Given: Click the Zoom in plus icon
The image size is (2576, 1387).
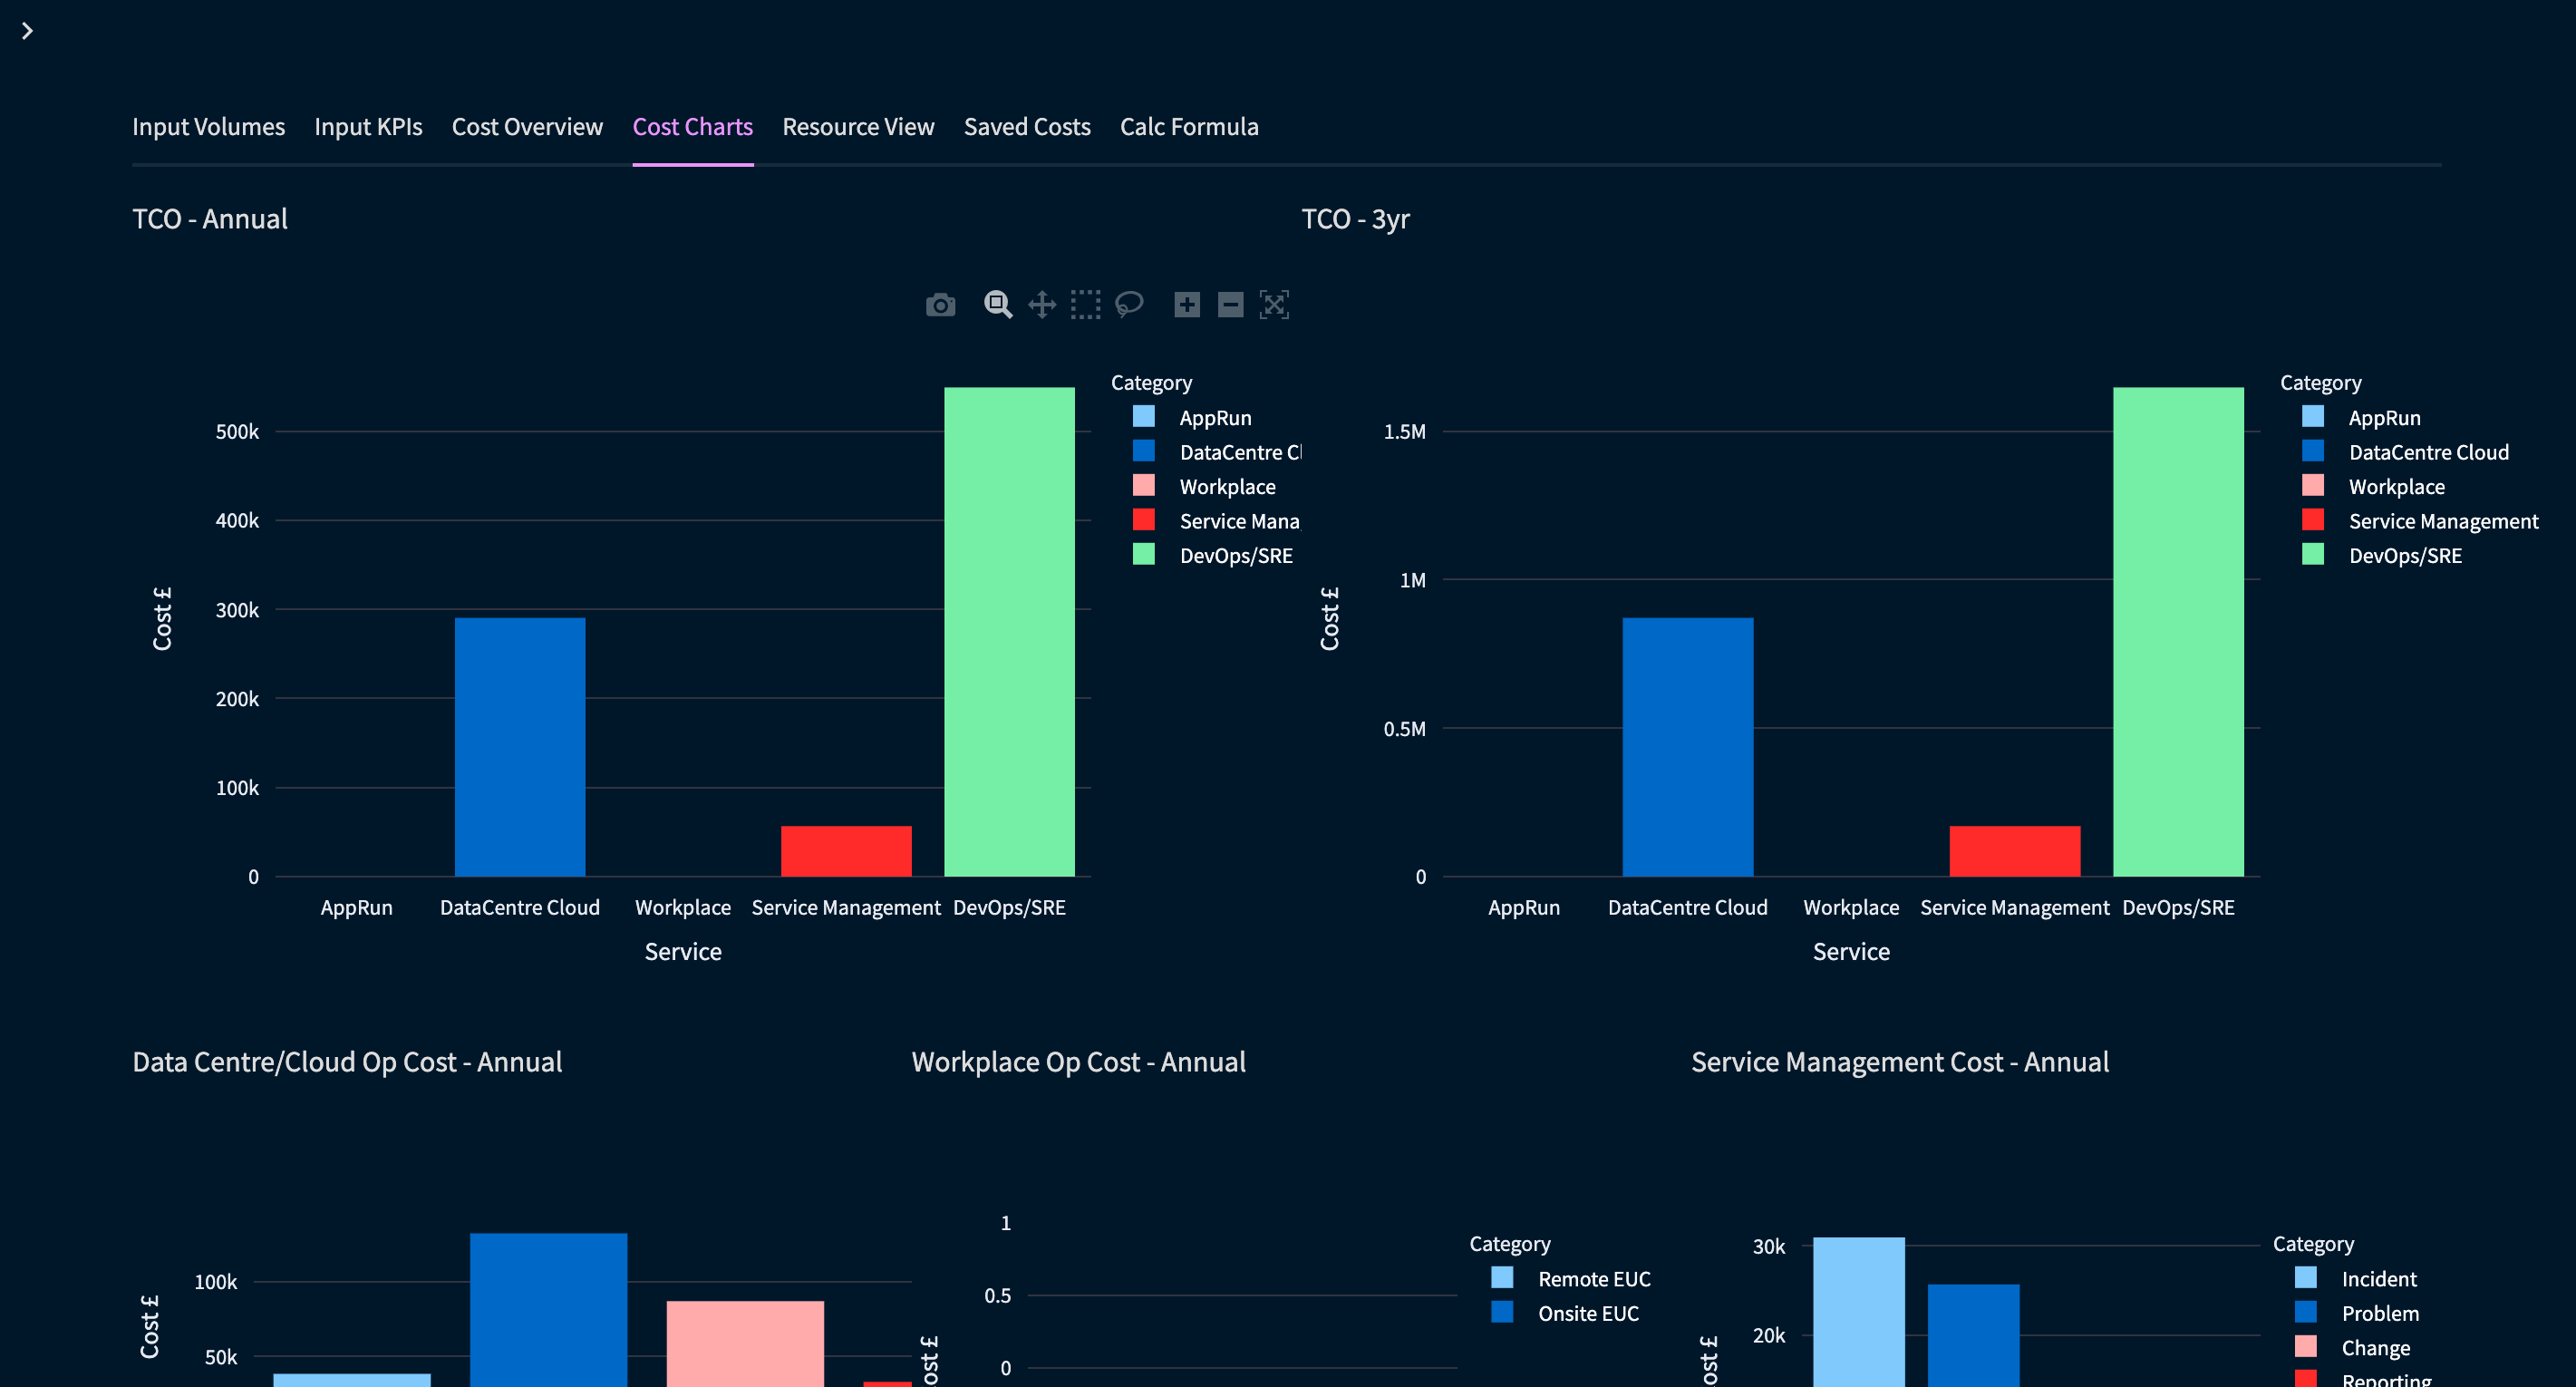Looking at the screenshot, I should 1187,305.
